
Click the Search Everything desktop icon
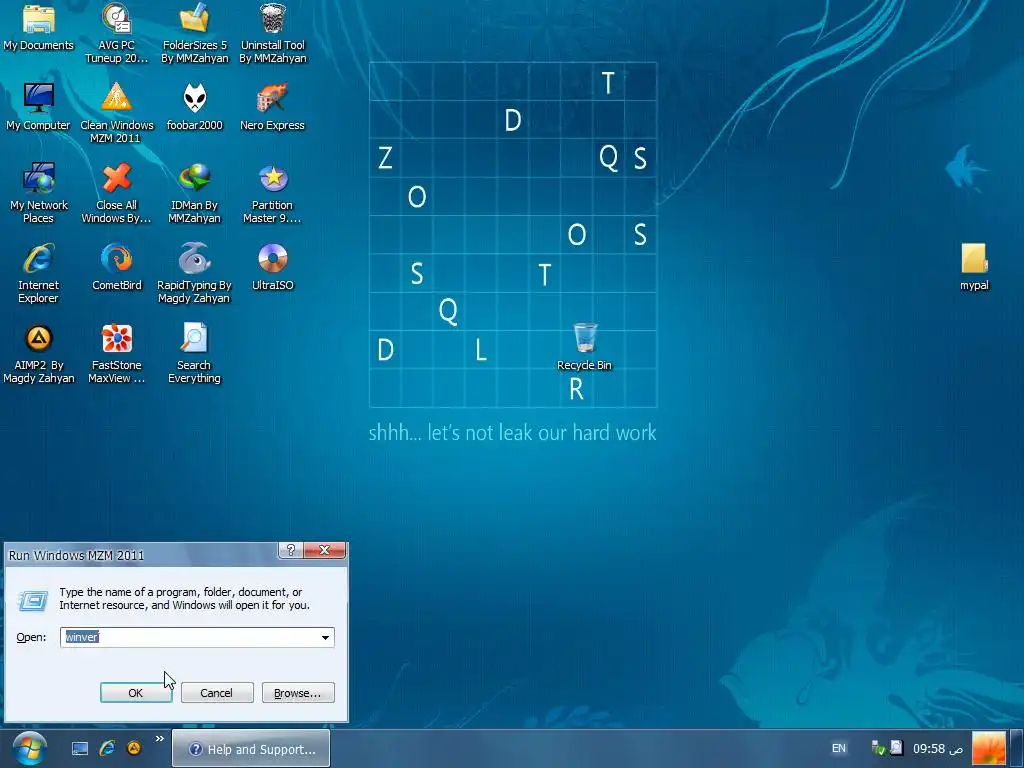click(x=195, y=353)
